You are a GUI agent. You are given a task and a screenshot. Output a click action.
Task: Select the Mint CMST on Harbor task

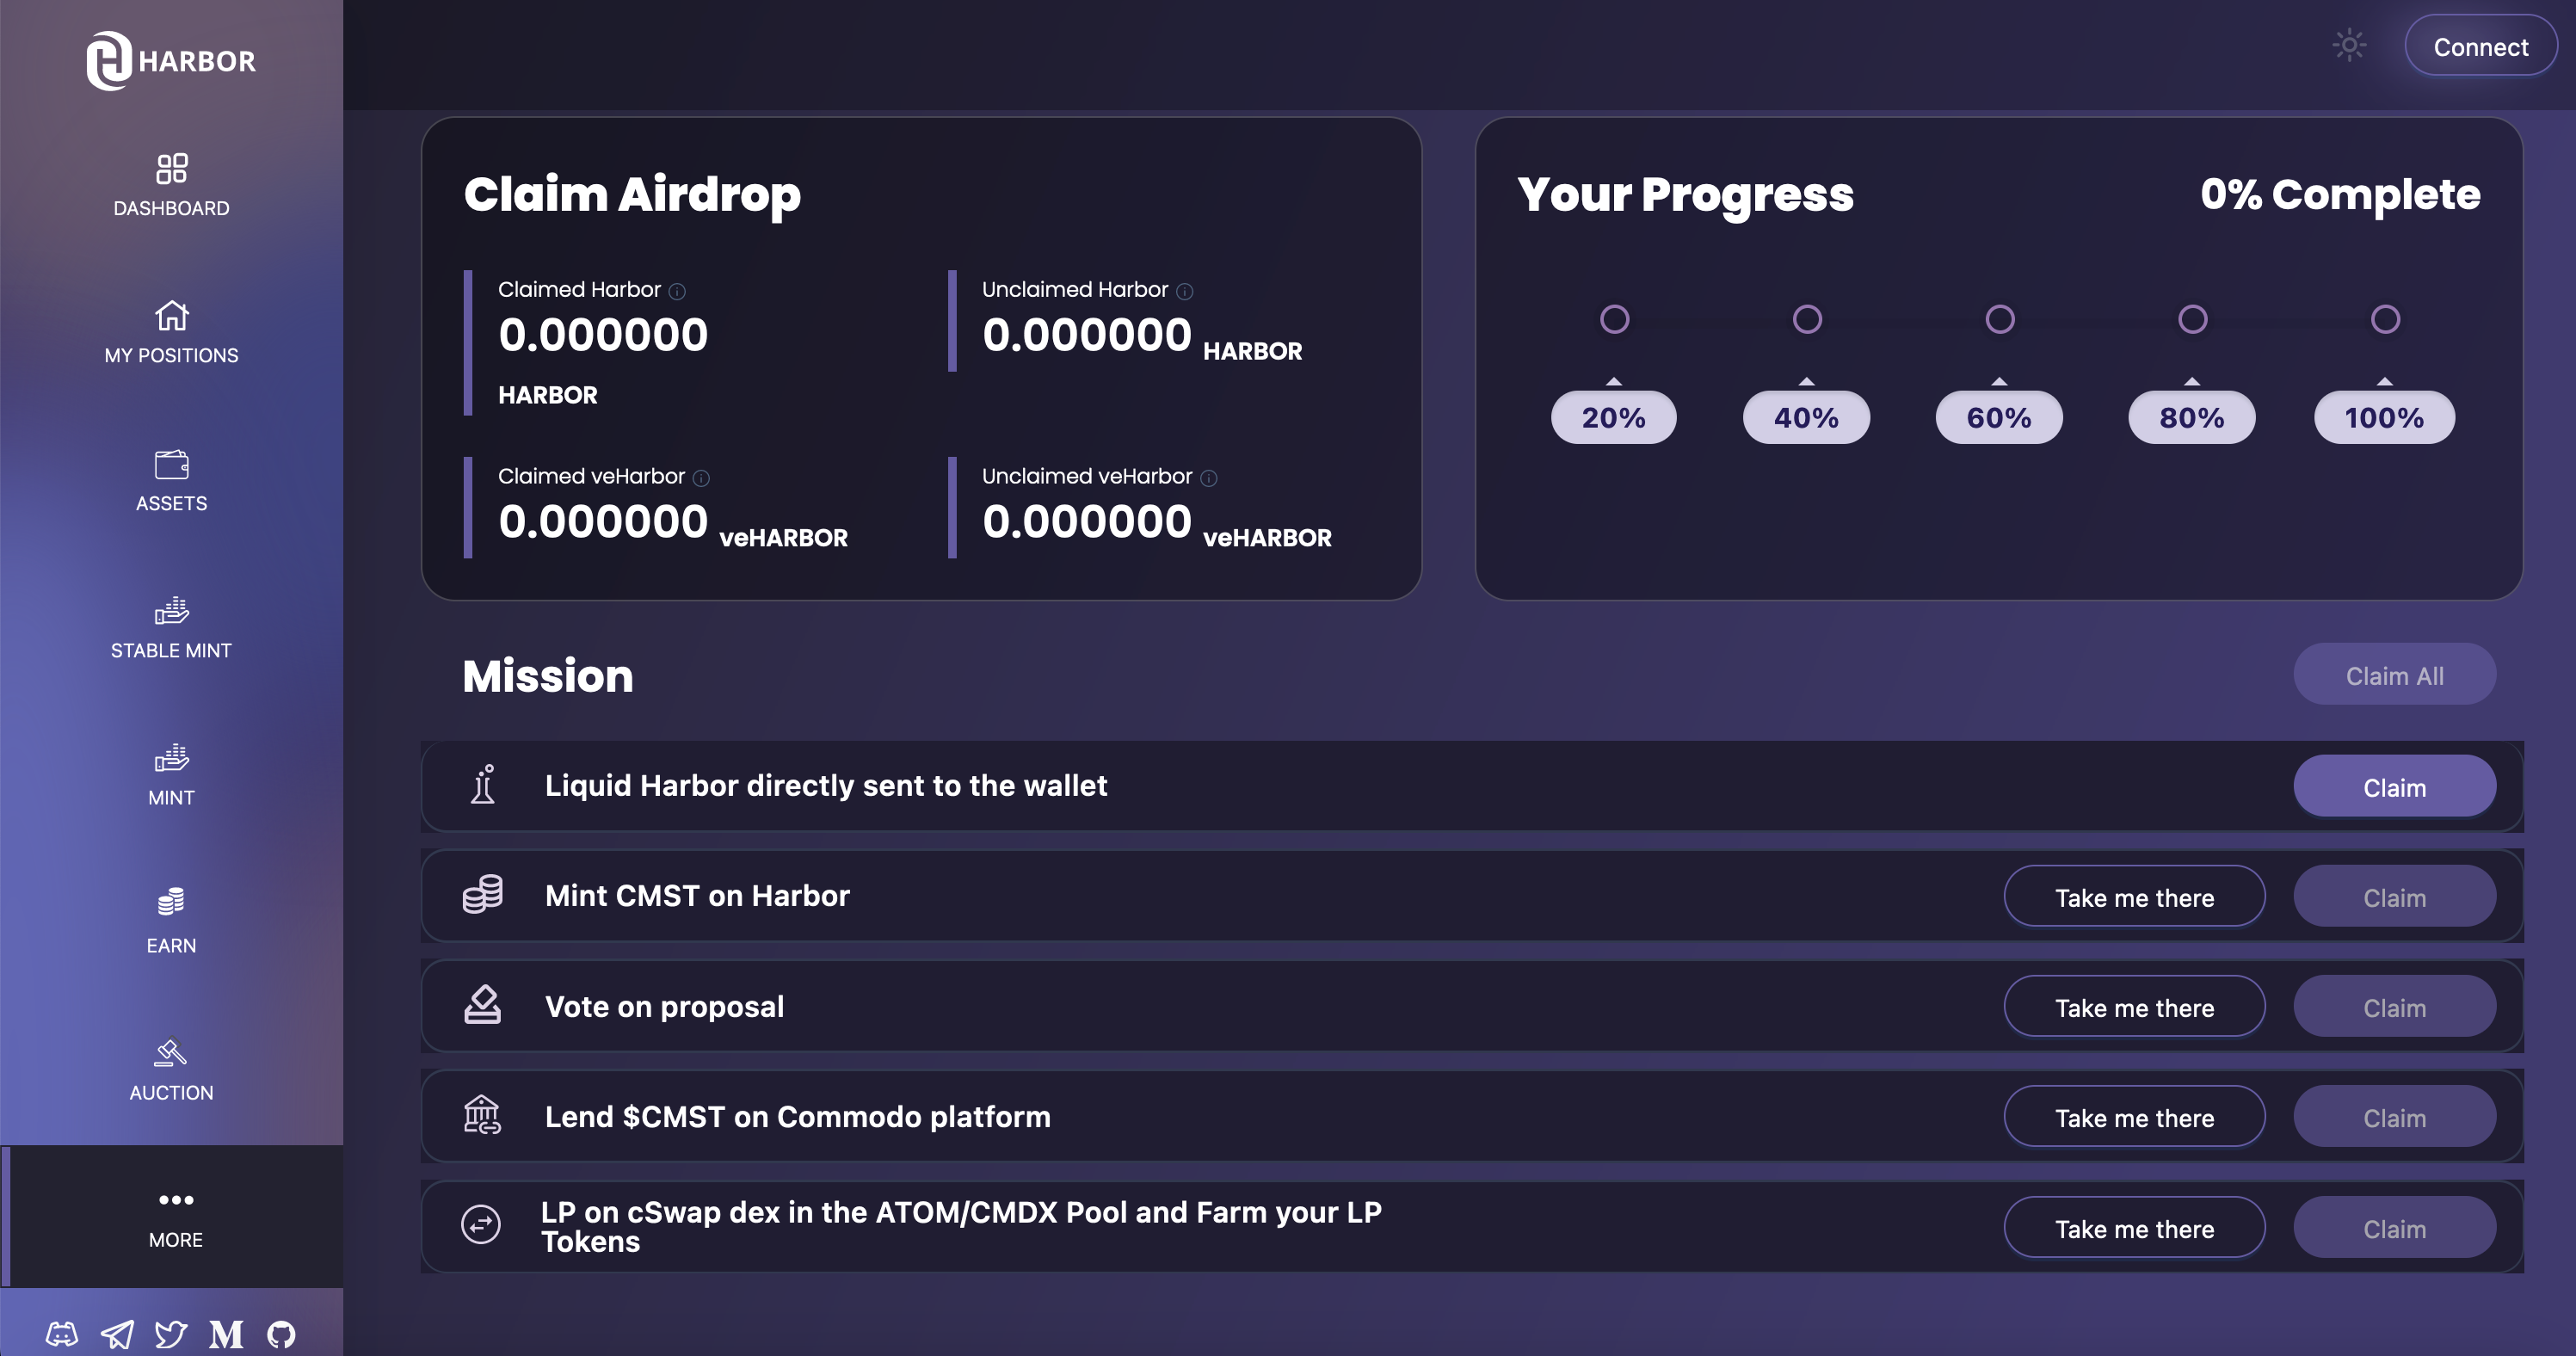697,894
